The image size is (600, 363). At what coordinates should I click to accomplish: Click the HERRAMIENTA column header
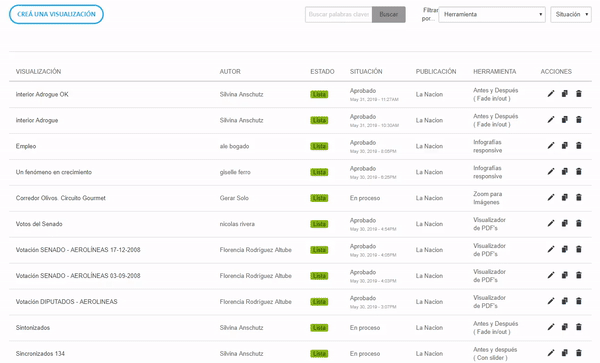(494, 72)
